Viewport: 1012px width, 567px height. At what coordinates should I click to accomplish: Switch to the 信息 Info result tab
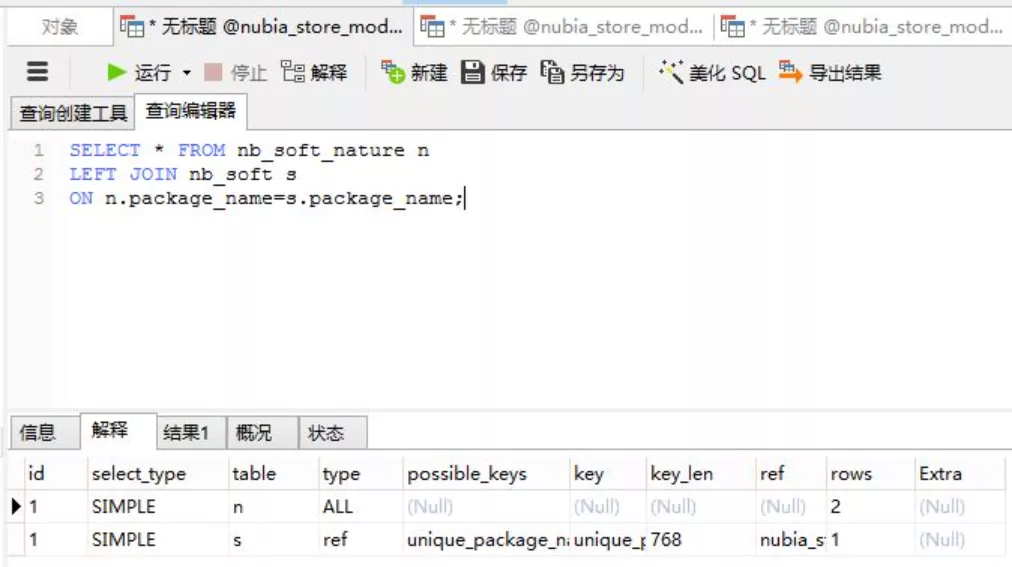pos(45,432)
